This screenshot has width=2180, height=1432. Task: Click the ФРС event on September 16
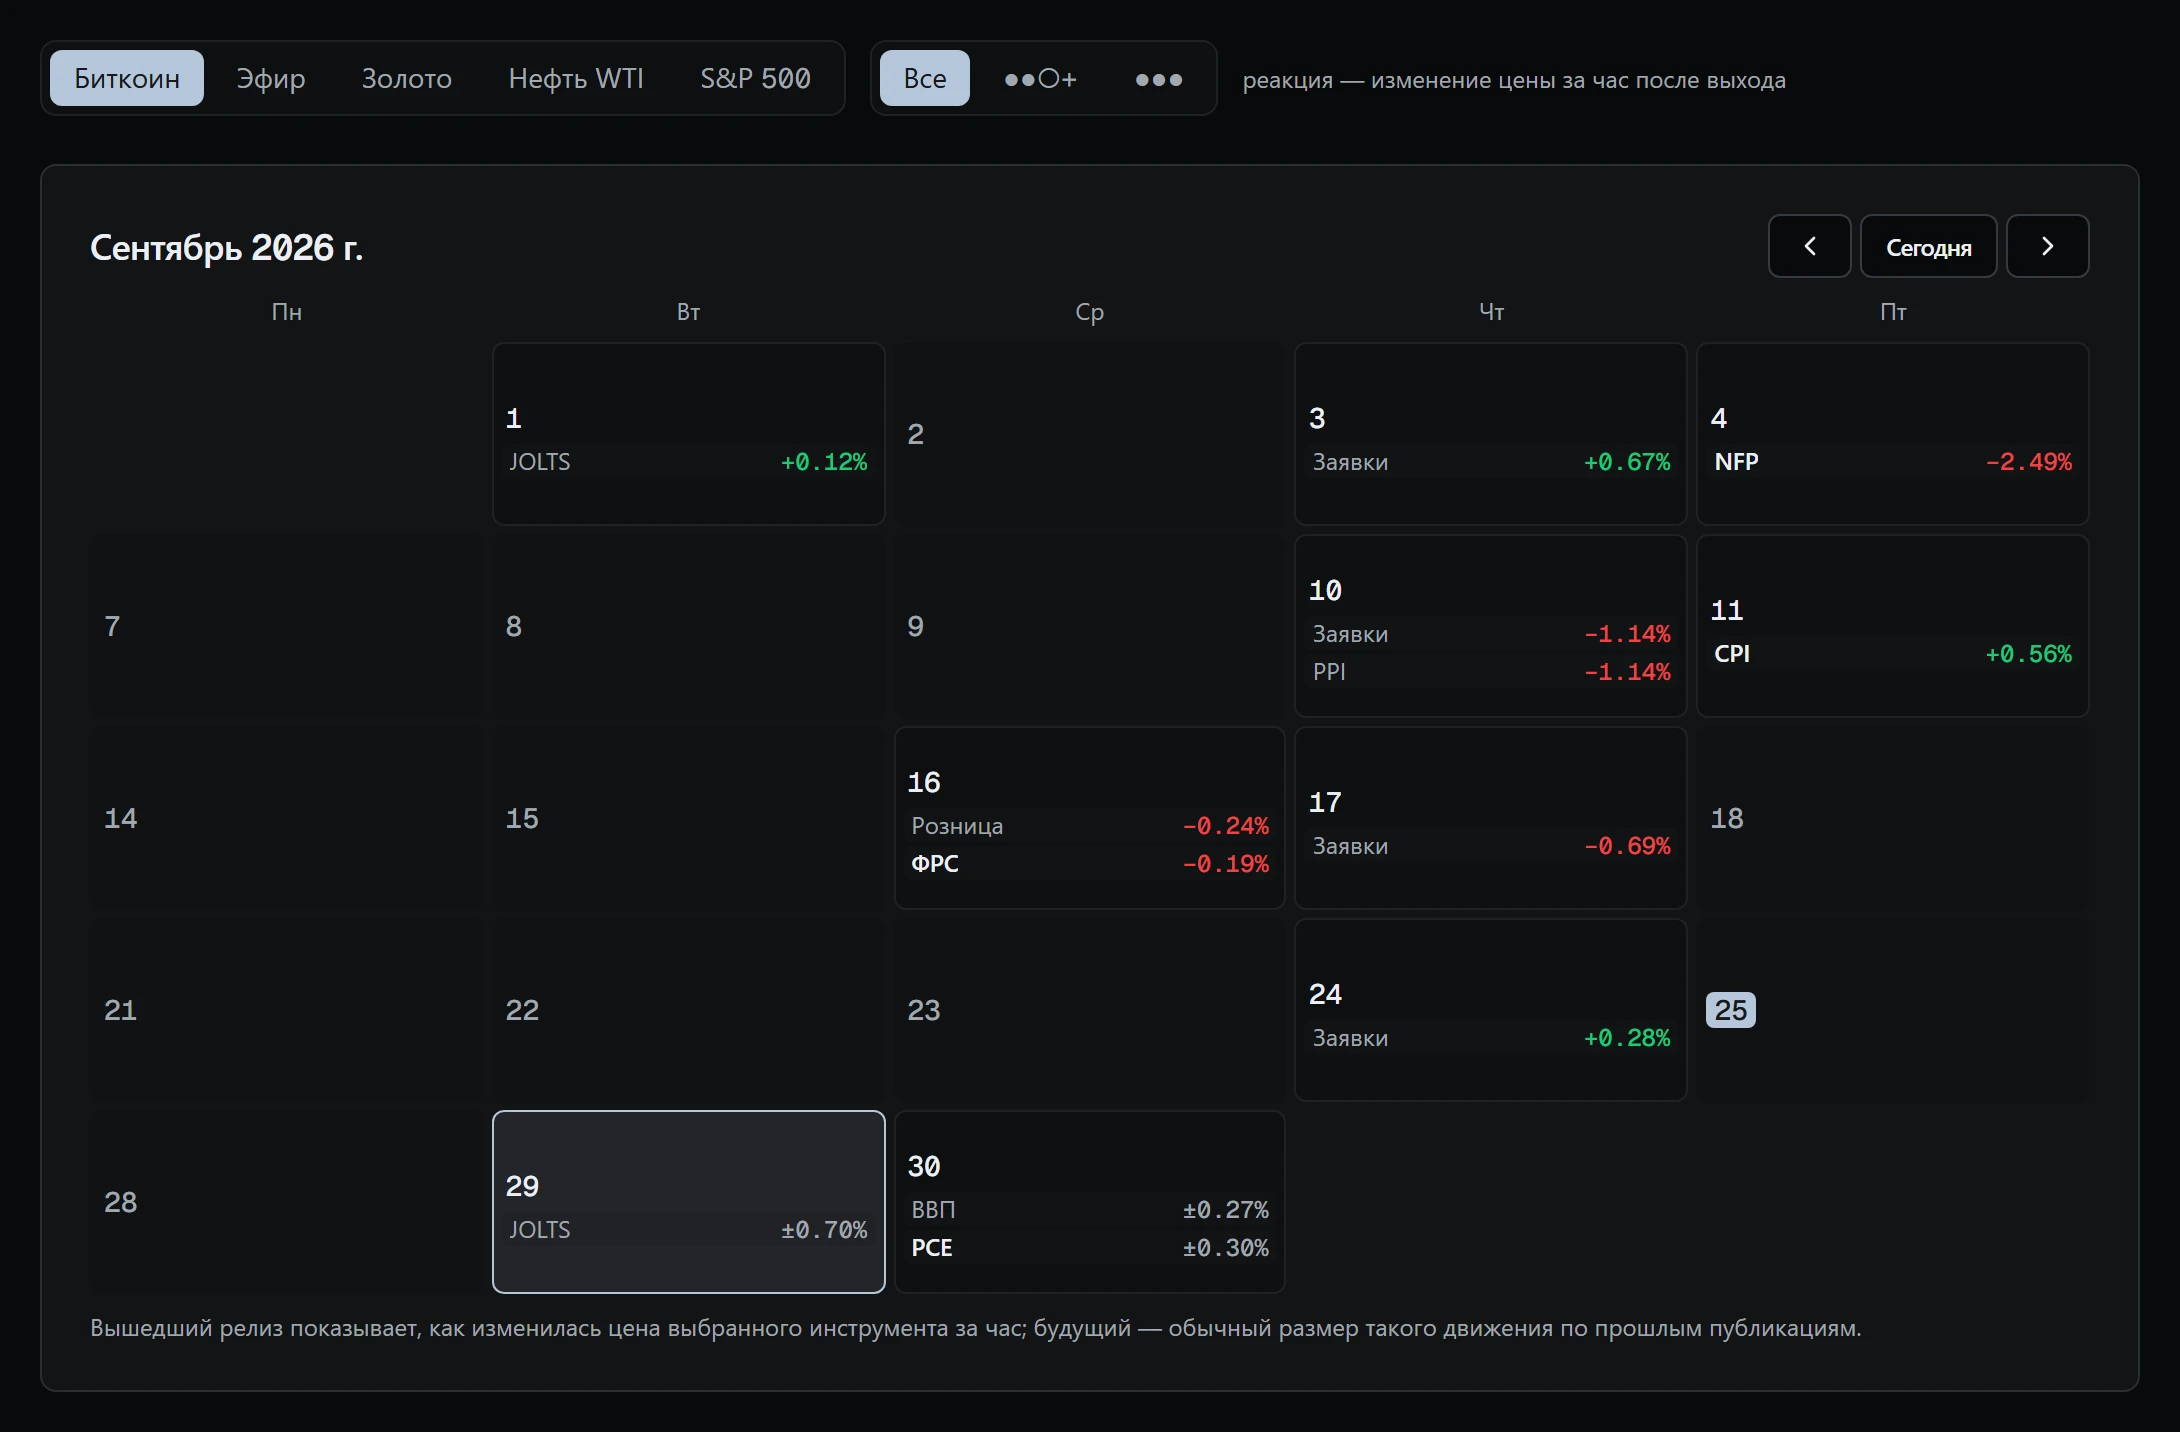(x=1090, y=864)
